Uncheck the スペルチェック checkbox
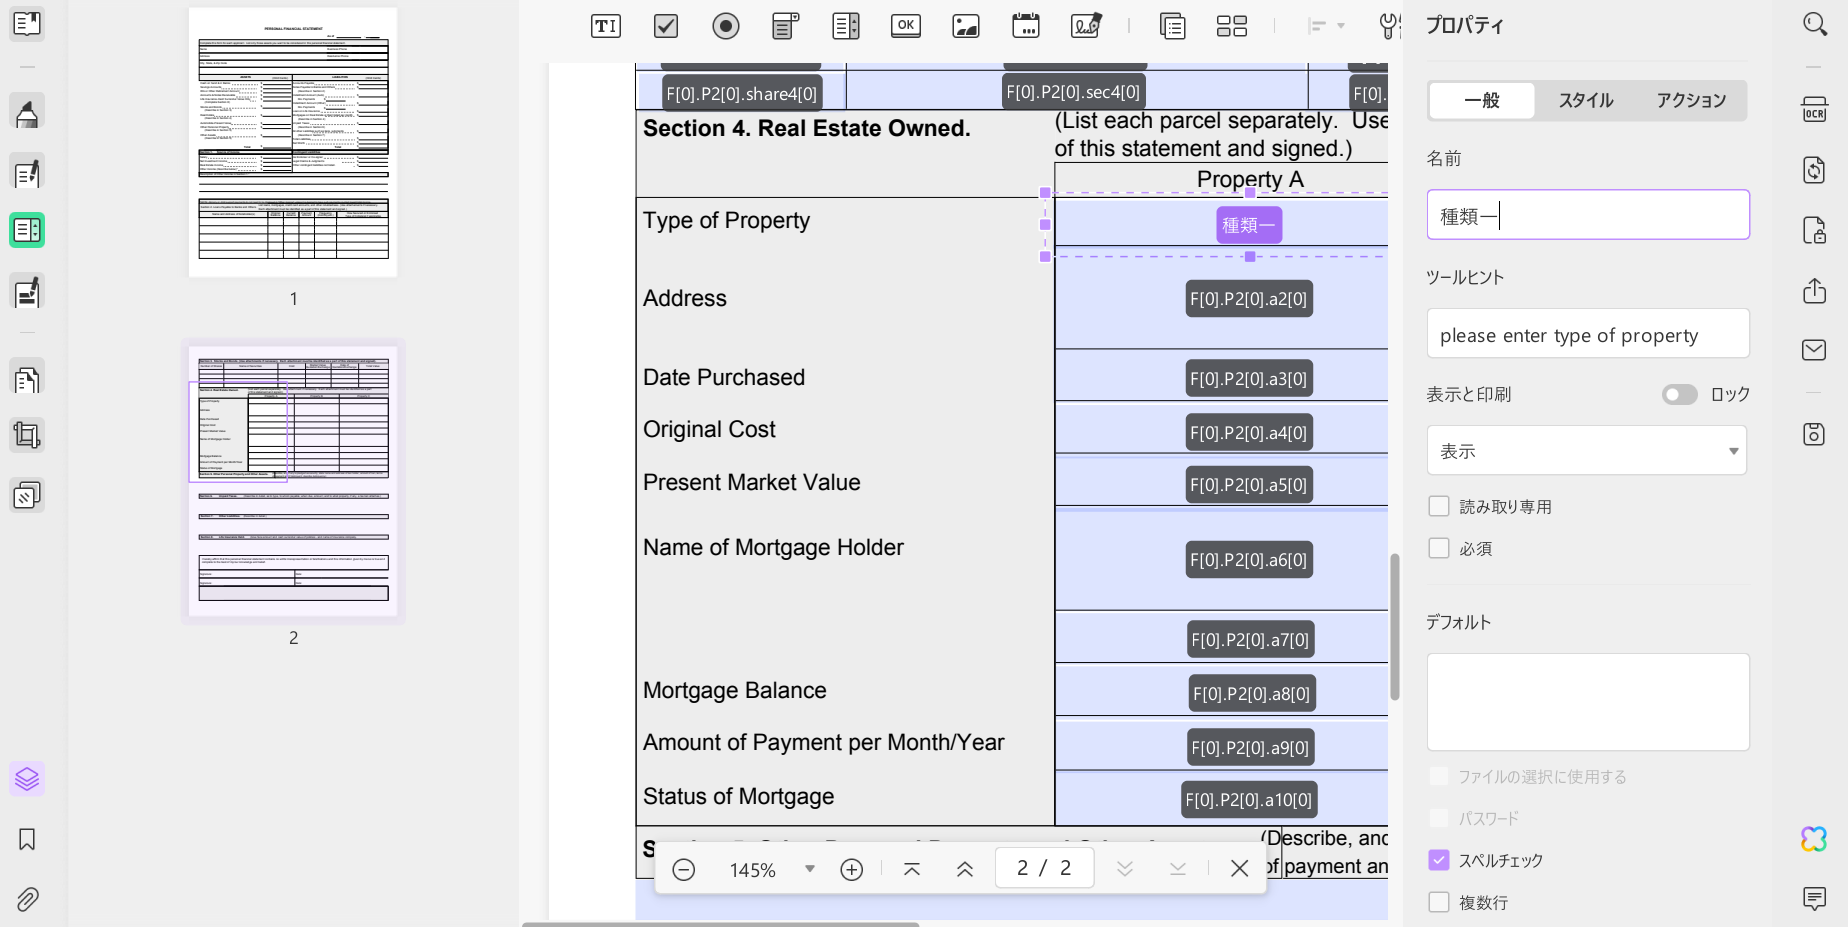 pos(1439,860)
